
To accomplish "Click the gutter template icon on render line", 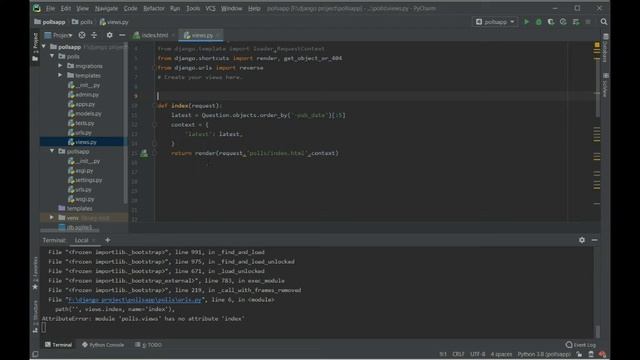I will tap(144, 153).
